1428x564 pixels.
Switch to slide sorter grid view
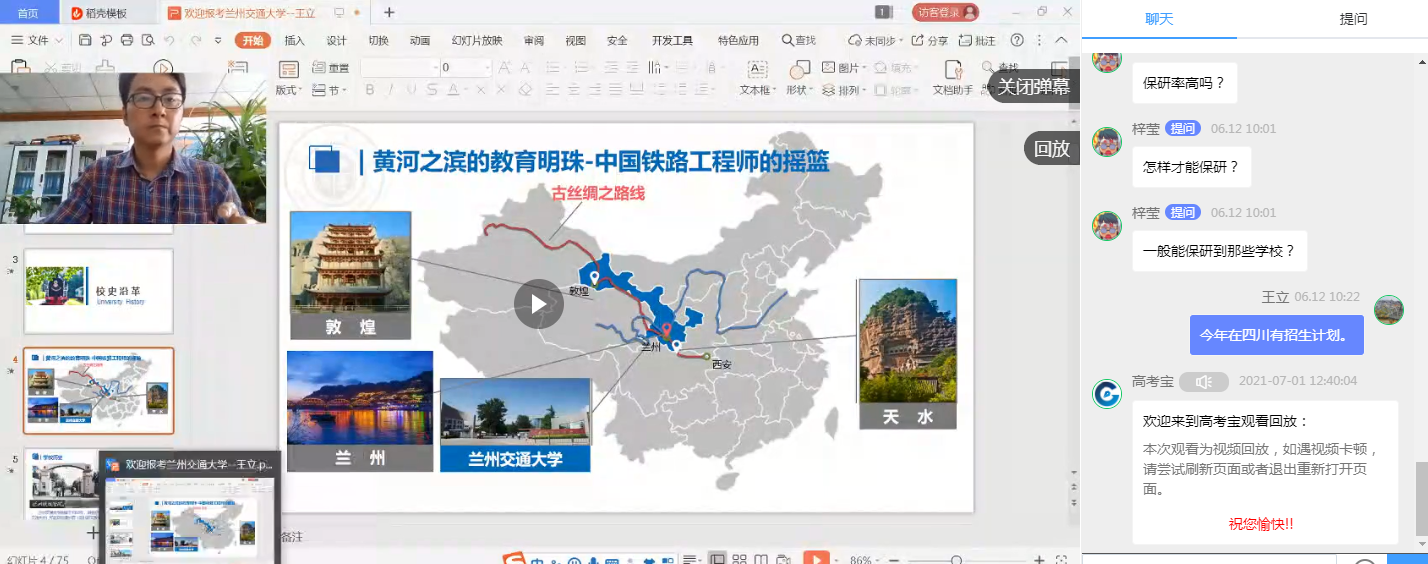(739, 560)
